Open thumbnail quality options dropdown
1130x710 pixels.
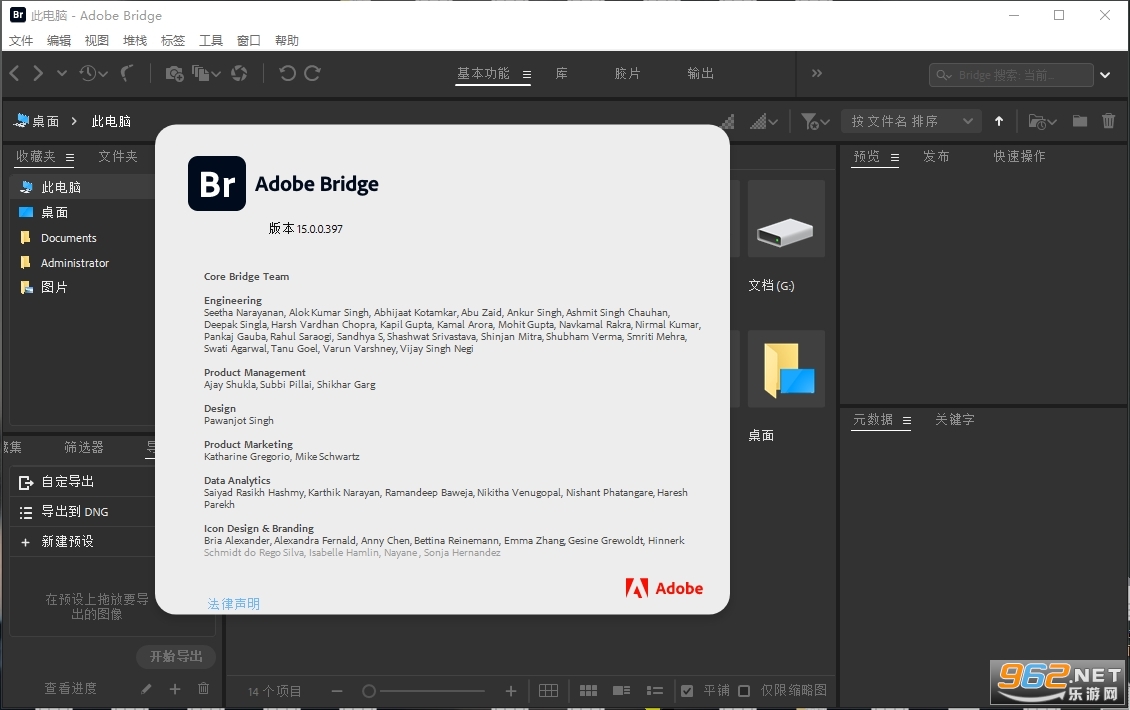764,121
